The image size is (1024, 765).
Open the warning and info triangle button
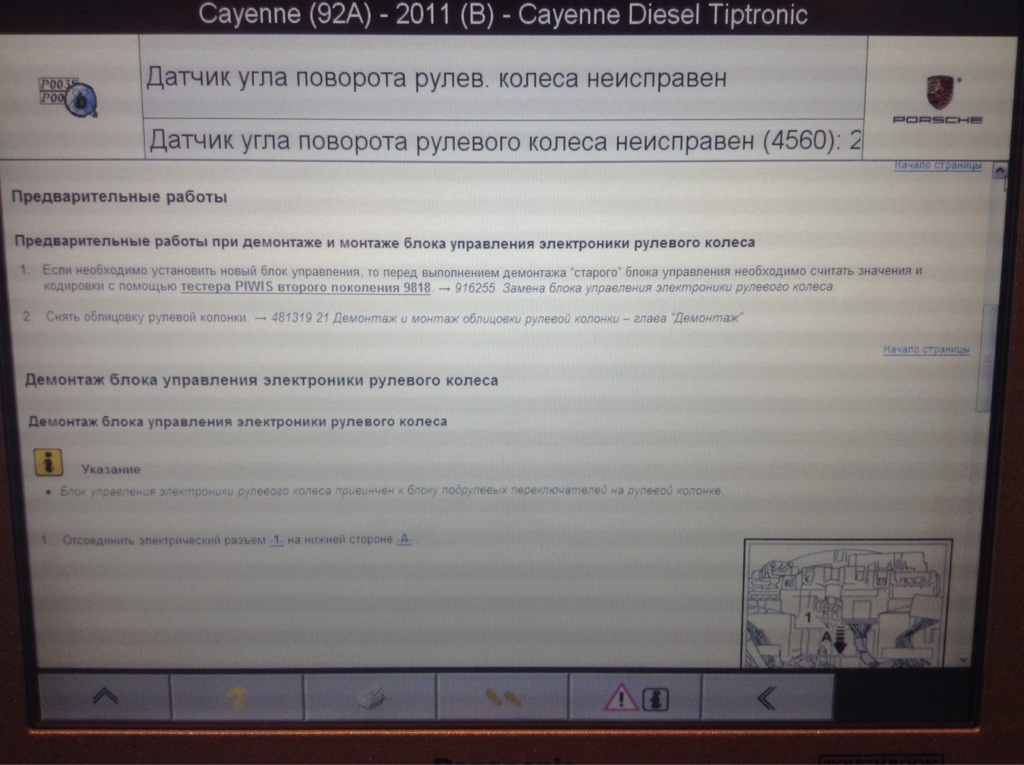(x=635, y=698)
